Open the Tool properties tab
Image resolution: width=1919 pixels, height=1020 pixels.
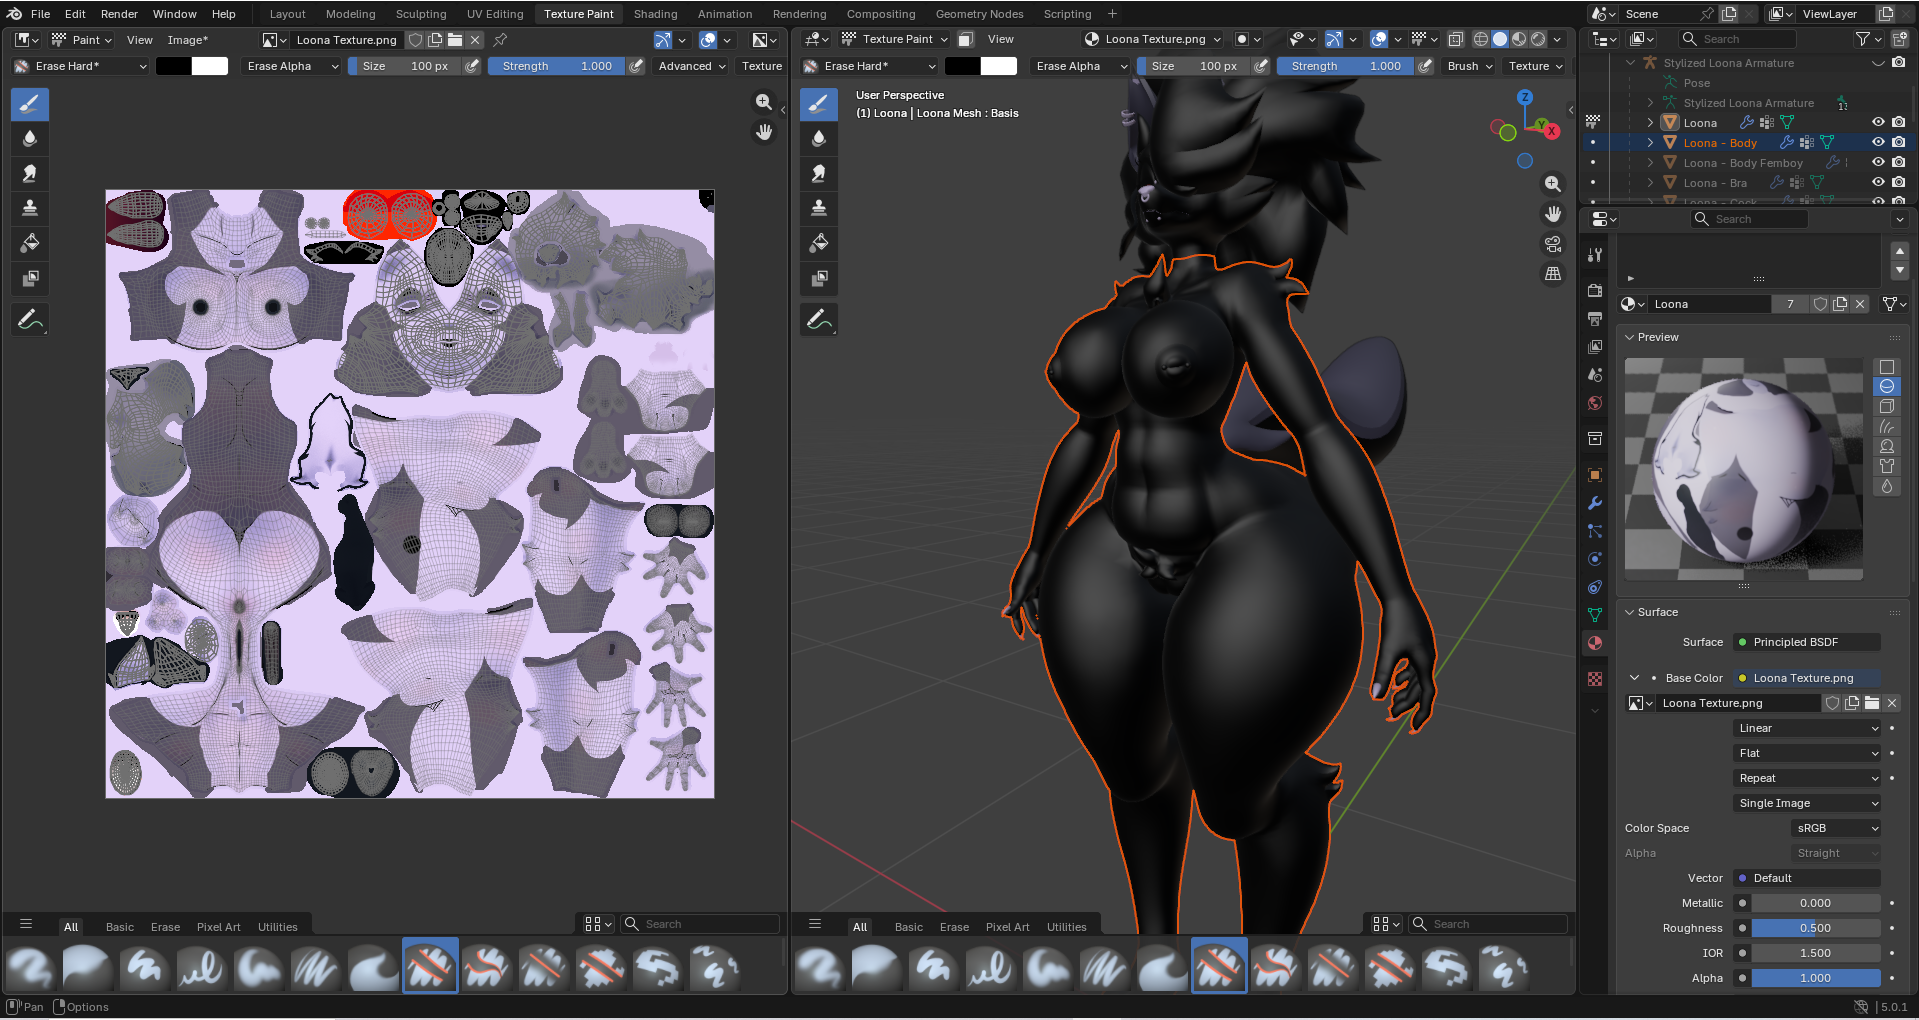1595,255
